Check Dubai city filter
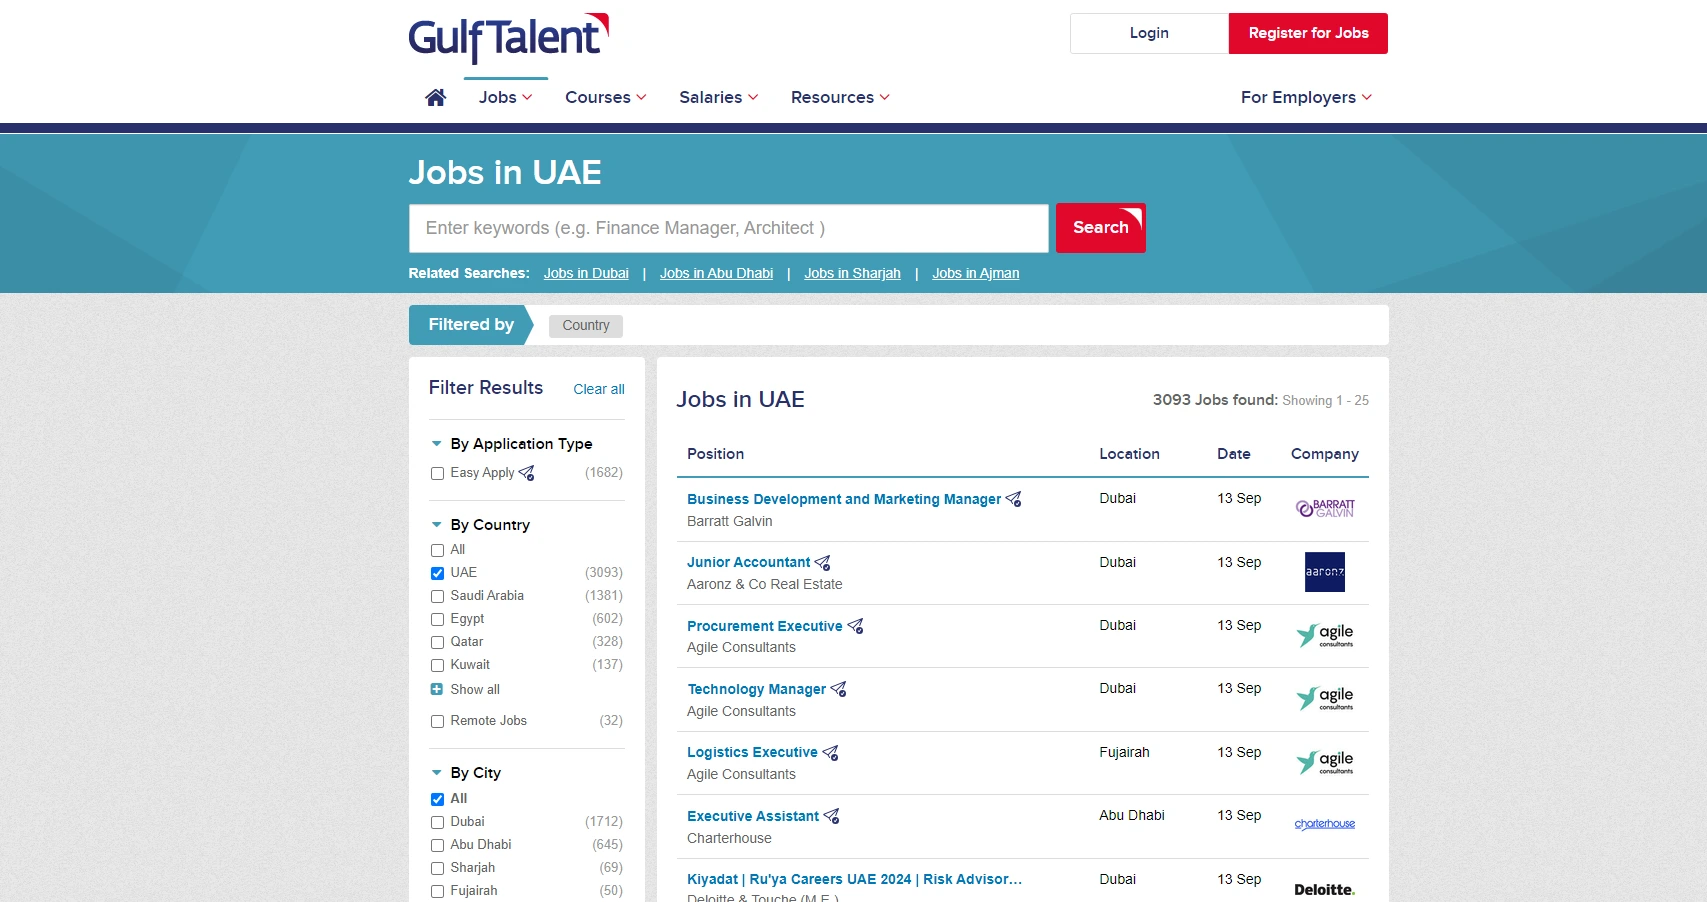This screenshot has width=1707, height=902. [437, 822]
